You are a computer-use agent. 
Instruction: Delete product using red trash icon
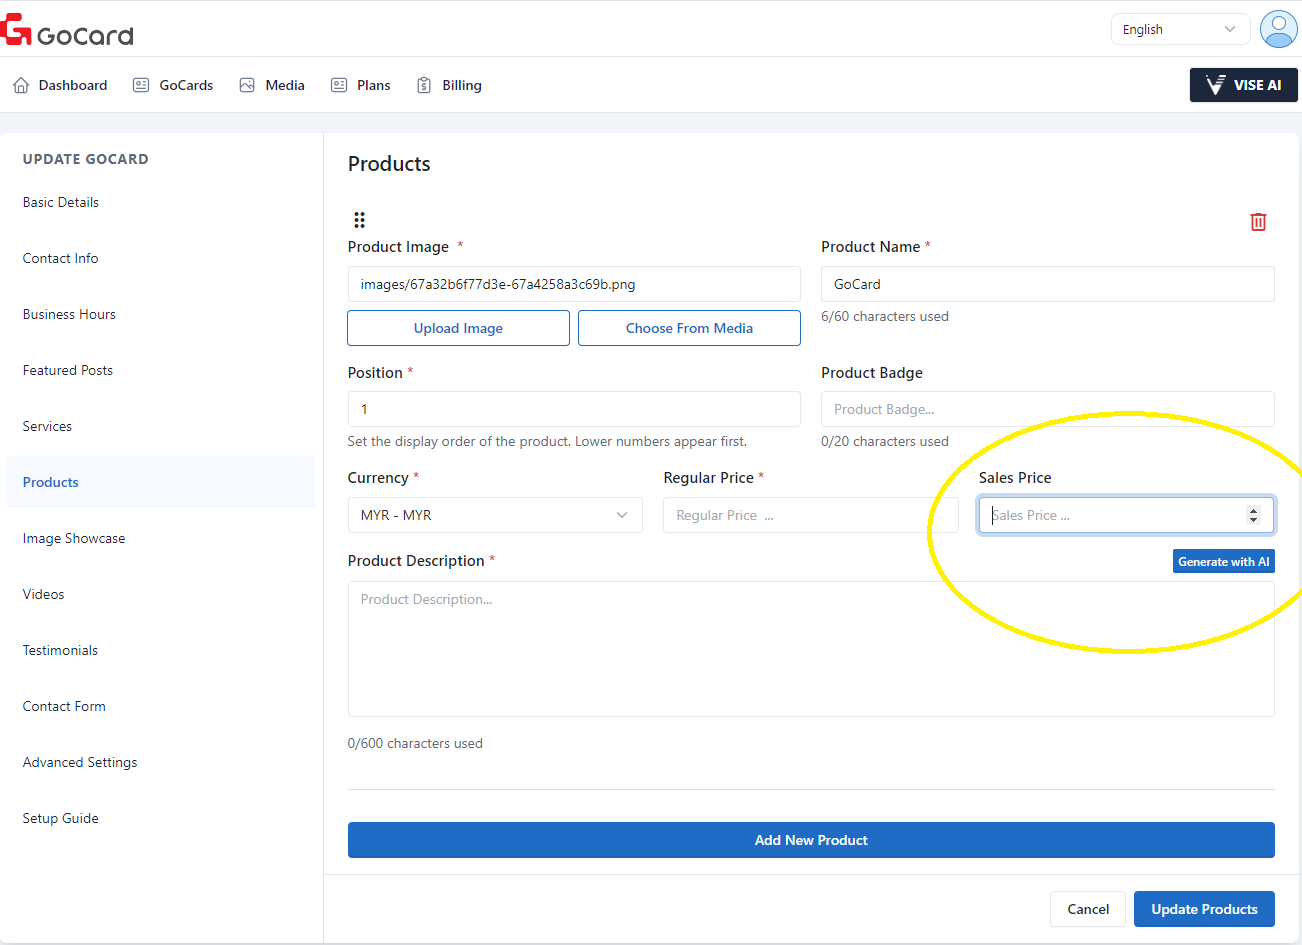(1258, 222)
